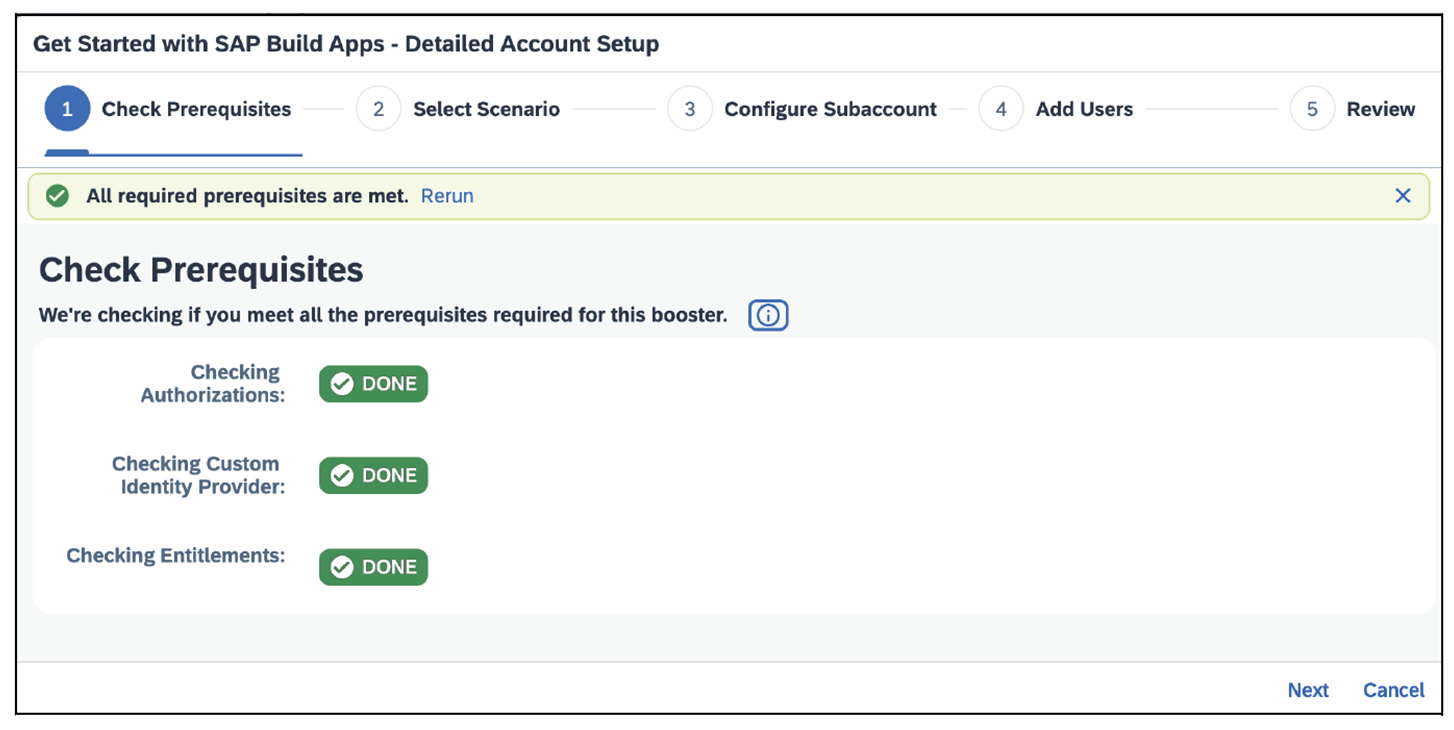Viewport: 1454px width, 730px height.
Task: Click the green checkmark on the prerequisites banner
Action: pyautogui.click(x=57, y=196)
